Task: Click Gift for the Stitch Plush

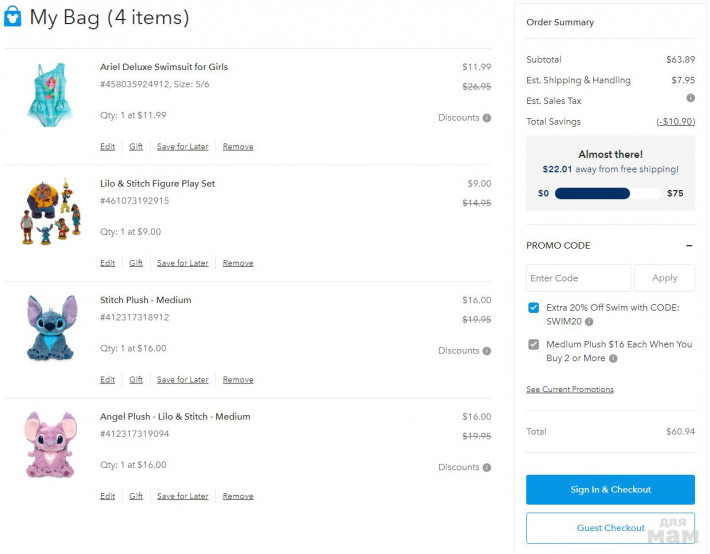Action: point(136,380)
